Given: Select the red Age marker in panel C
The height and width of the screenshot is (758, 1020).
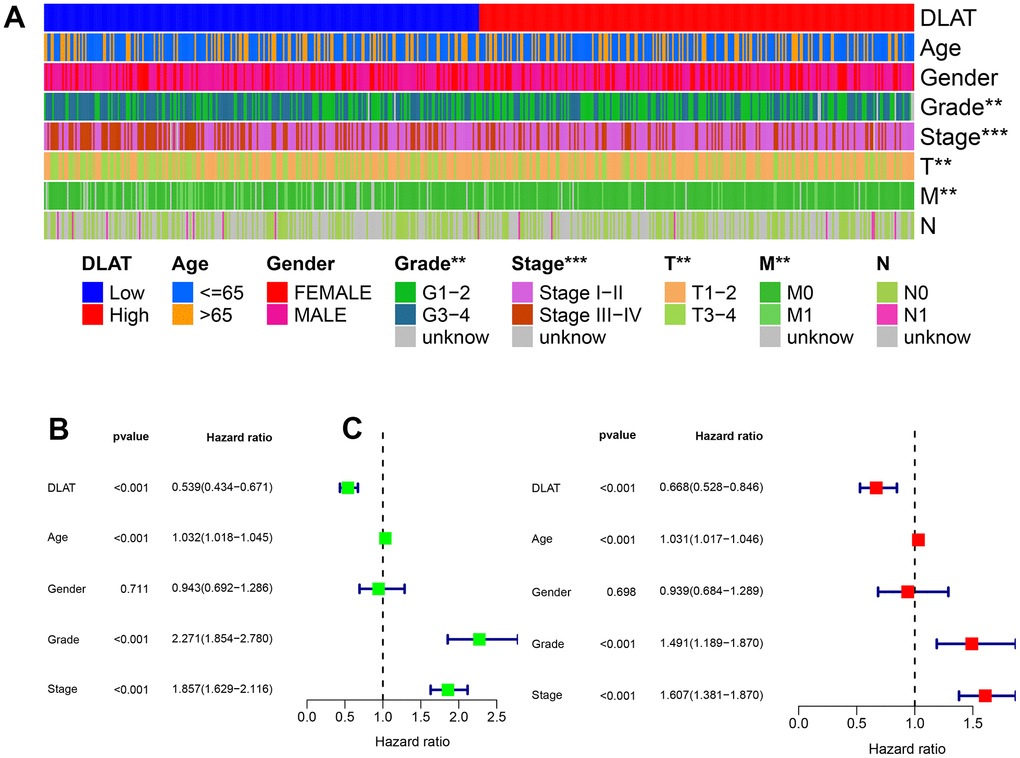Looking at the screenshot, I should [x=918, y=540].
